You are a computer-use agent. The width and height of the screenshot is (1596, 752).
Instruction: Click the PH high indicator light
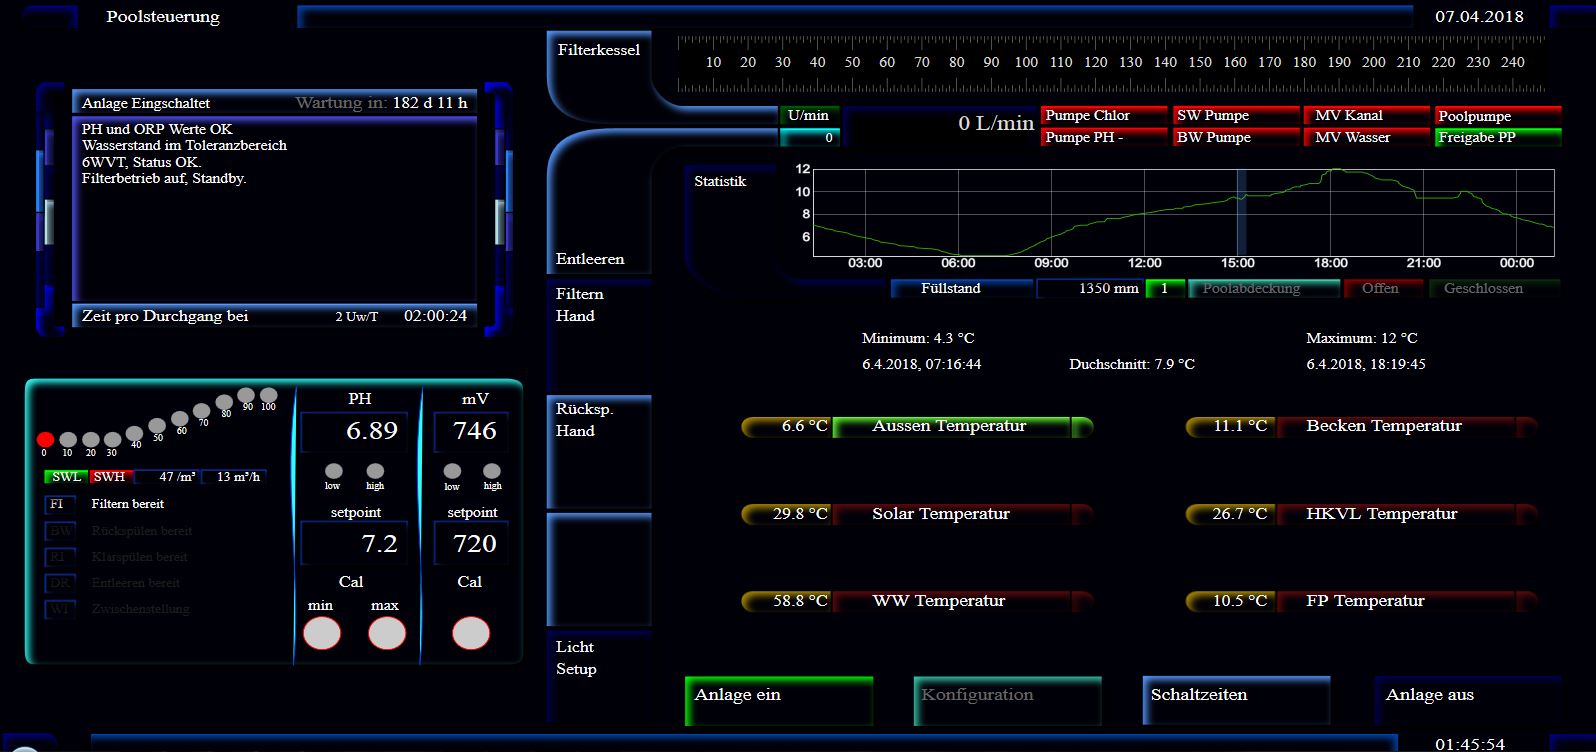click(375, 471)
